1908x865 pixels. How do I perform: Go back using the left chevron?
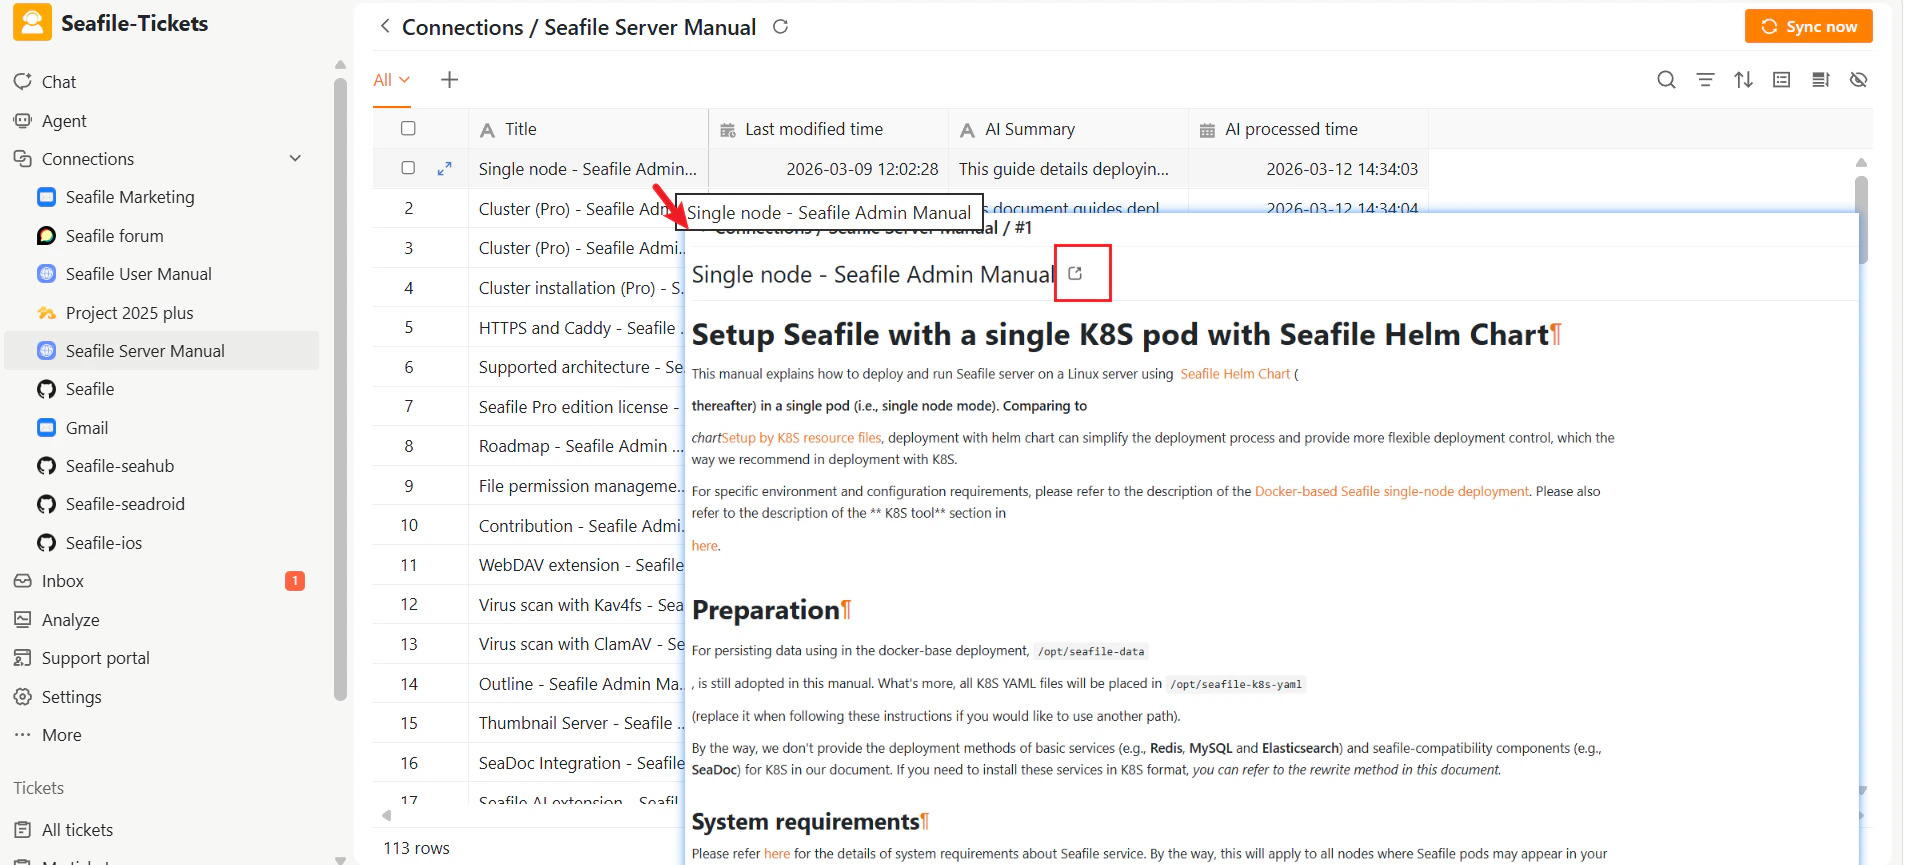point(385,26)
